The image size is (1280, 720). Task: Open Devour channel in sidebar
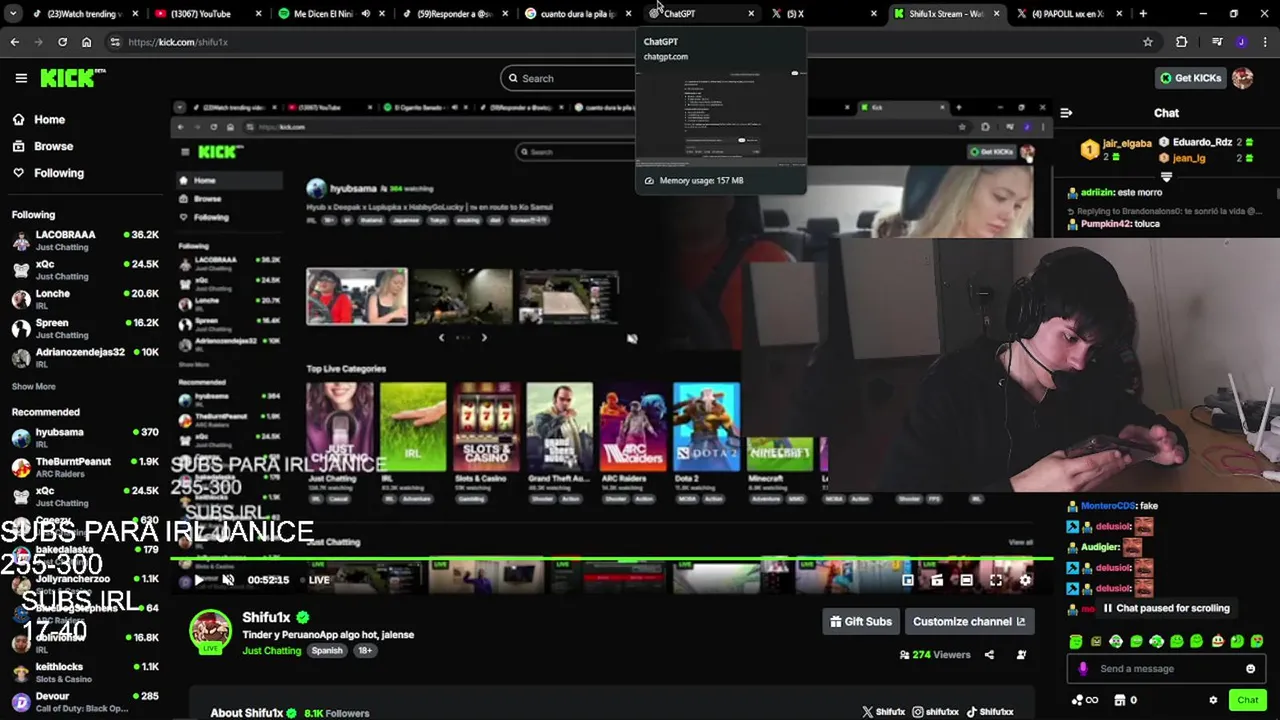pyautogui.click(x=85, y=702)
